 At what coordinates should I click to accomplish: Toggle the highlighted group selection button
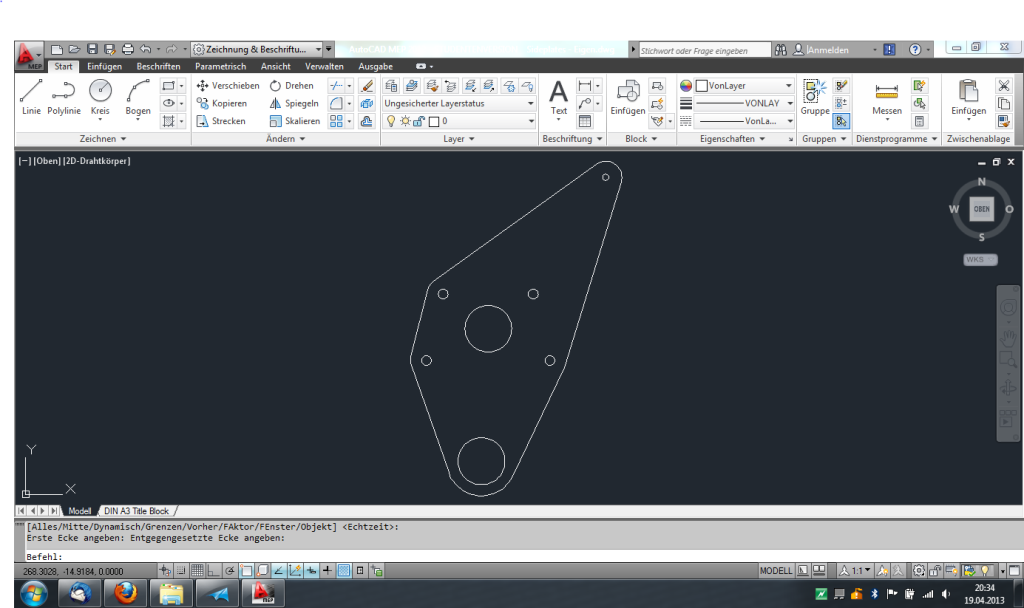(x=841, y=121)
